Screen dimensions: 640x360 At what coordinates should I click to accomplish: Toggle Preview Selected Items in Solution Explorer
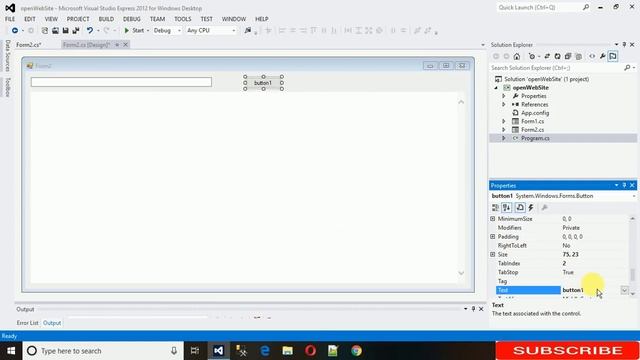613,56
